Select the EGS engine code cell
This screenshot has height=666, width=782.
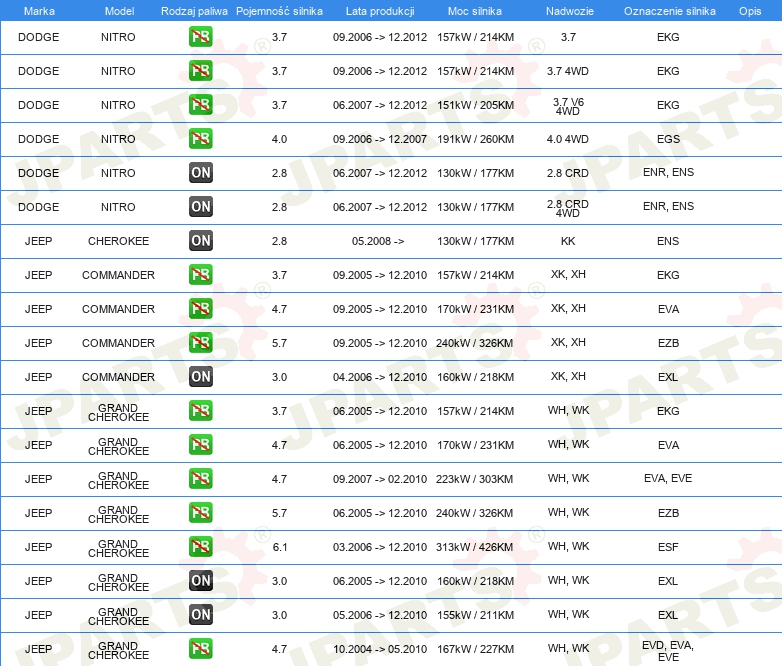668,139
